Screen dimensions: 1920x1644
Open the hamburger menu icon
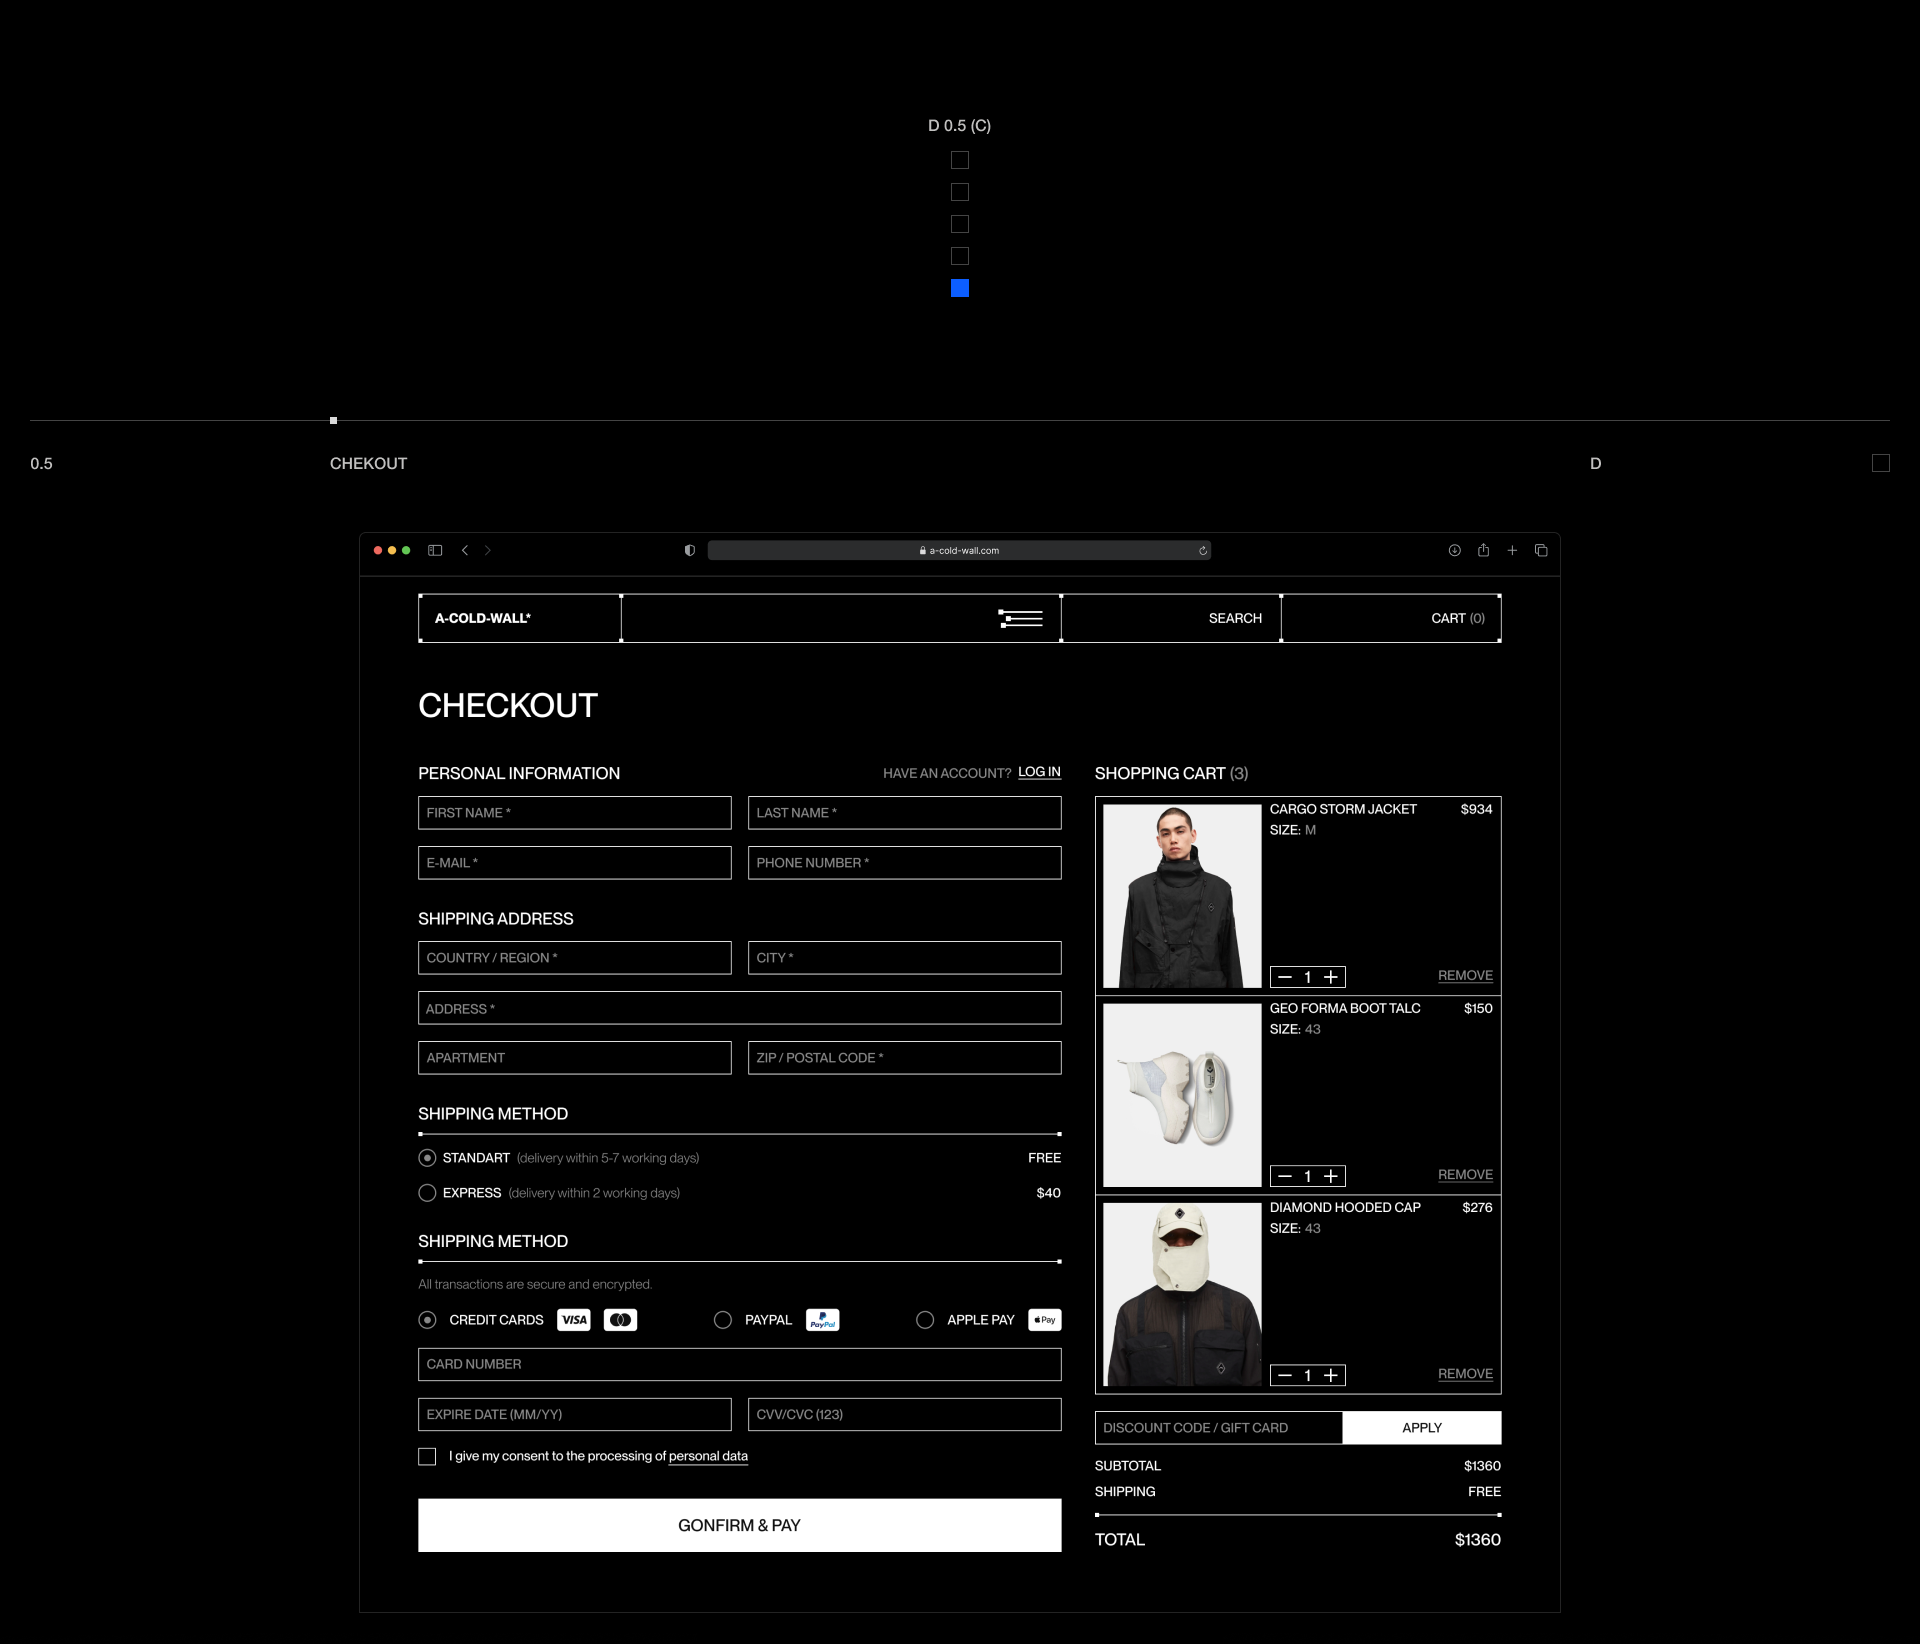pos(1021,618)
